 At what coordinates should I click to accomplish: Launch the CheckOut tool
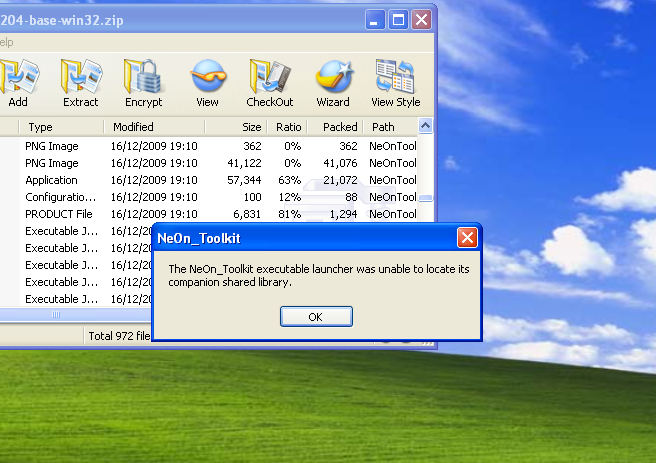[270, 84]
